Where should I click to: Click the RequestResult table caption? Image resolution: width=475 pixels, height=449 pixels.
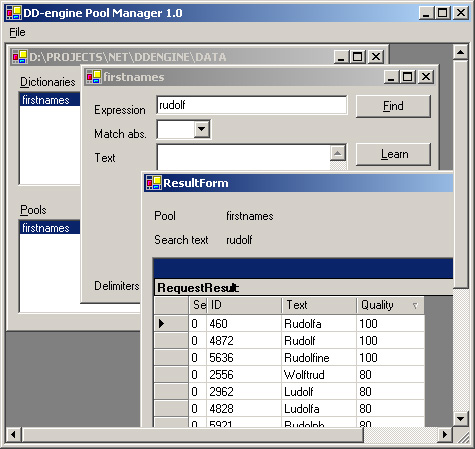(x=303, y=288)
